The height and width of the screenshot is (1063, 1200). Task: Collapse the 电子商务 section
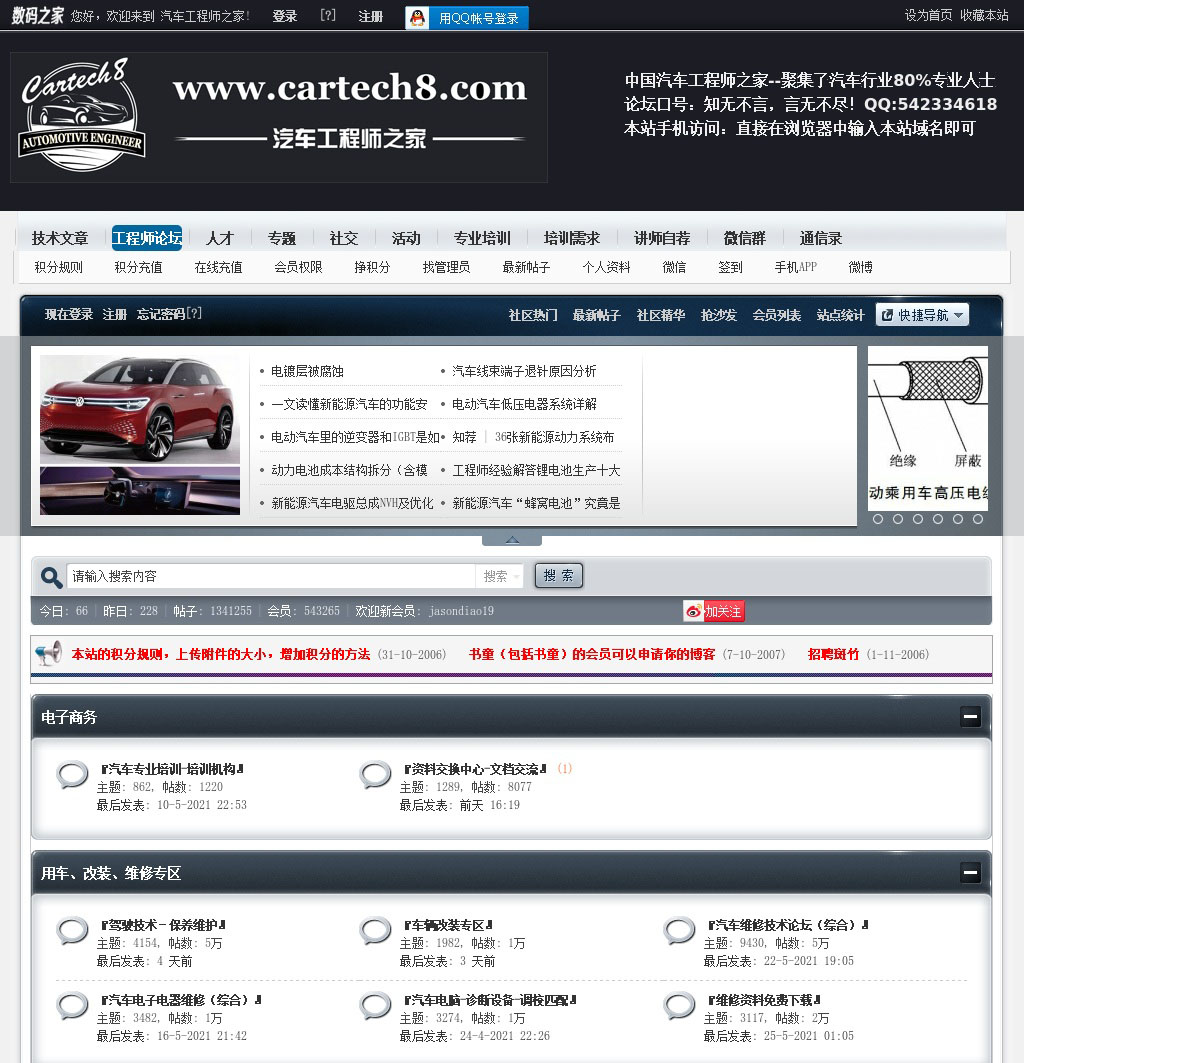coord(970,716)
